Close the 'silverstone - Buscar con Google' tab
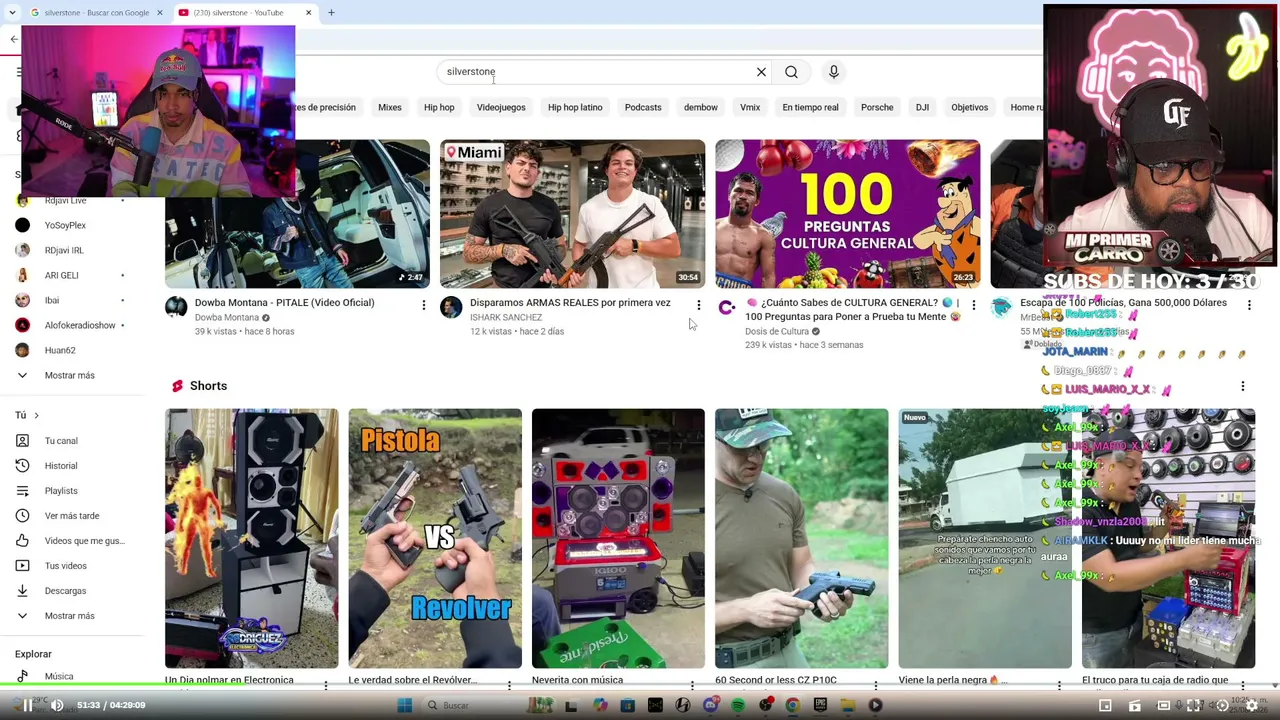 [160, 13]
